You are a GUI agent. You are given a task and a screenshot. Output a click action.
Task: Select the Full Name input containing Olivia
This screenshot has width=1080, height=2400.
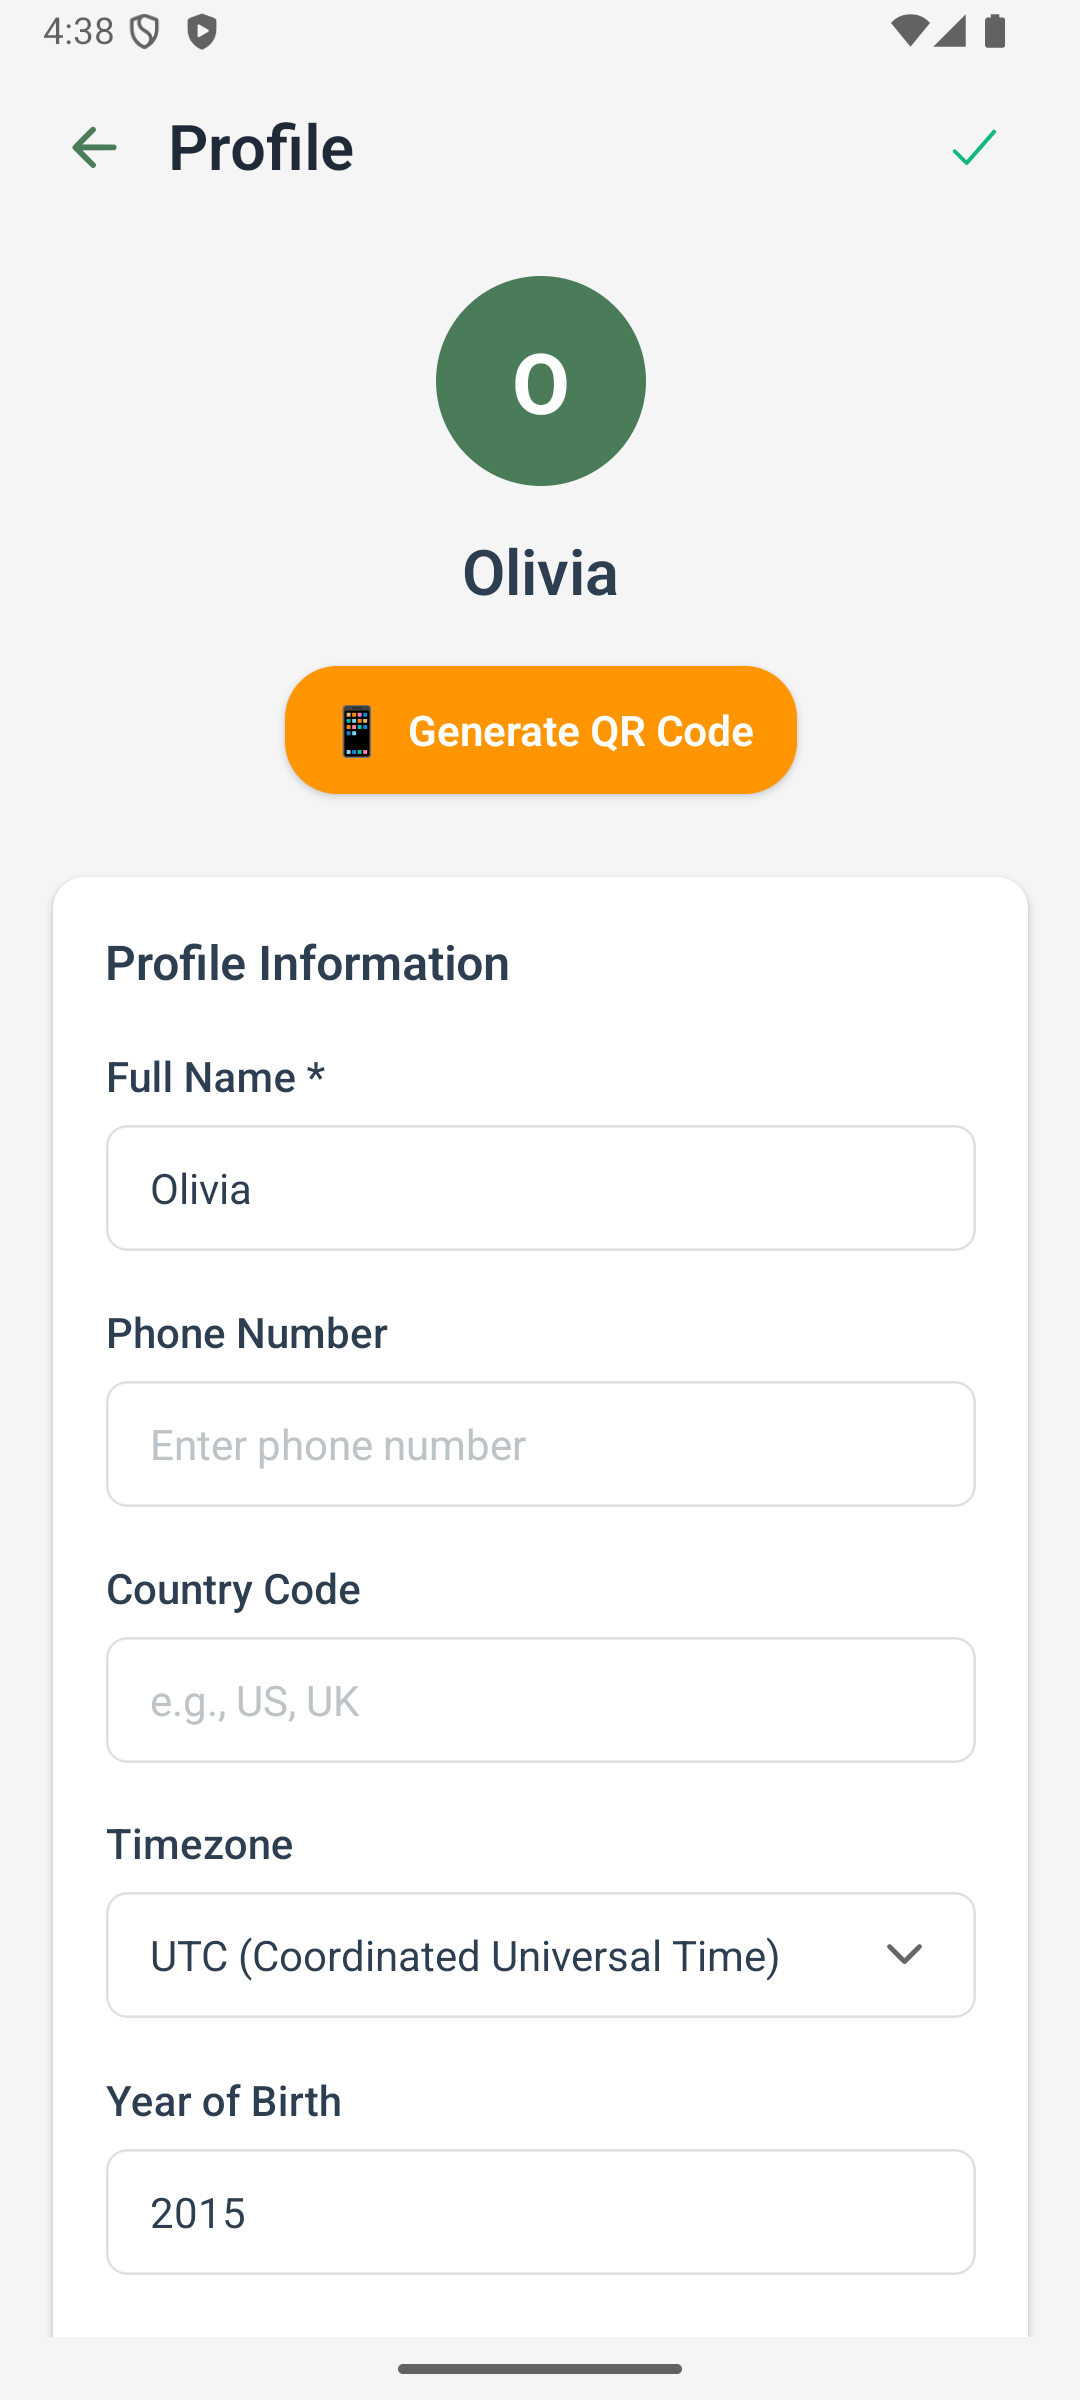[540, 1188]
